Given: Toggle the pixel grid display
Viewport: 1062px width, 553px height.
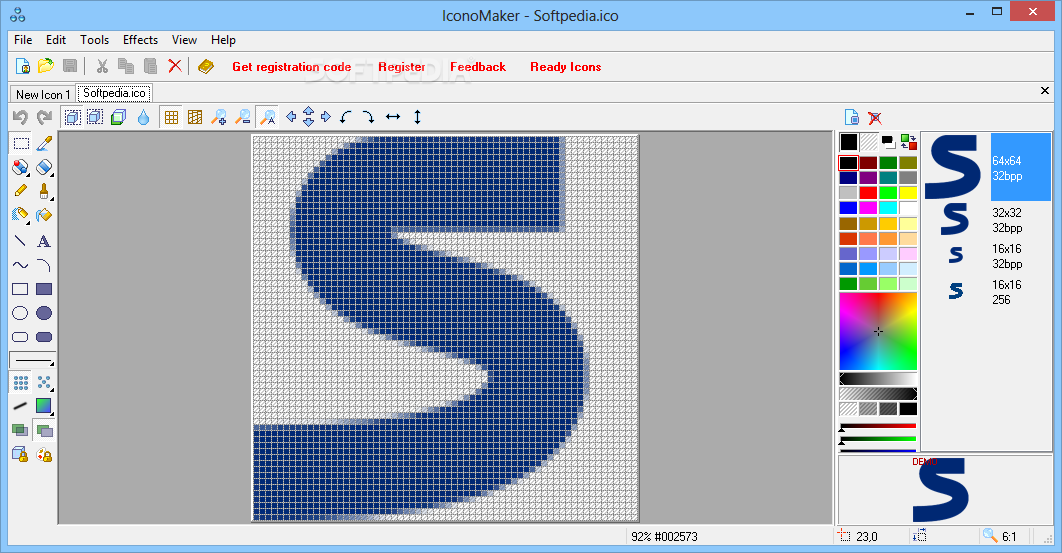Looking at the screenshot, I should point(171,117).
